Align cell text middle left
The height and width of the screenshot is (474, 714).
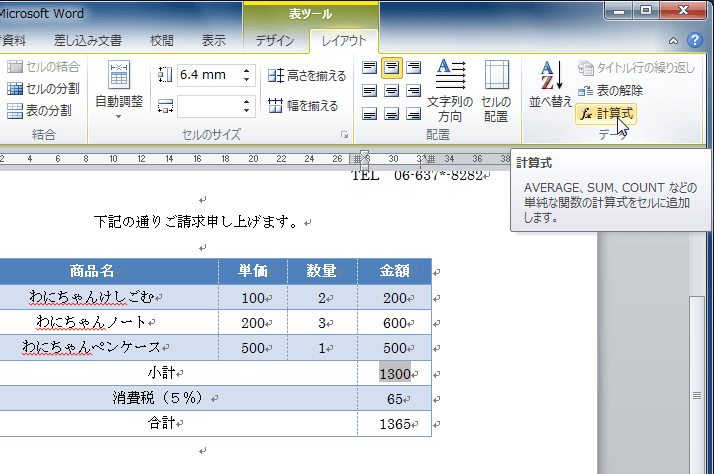point(369,91)
